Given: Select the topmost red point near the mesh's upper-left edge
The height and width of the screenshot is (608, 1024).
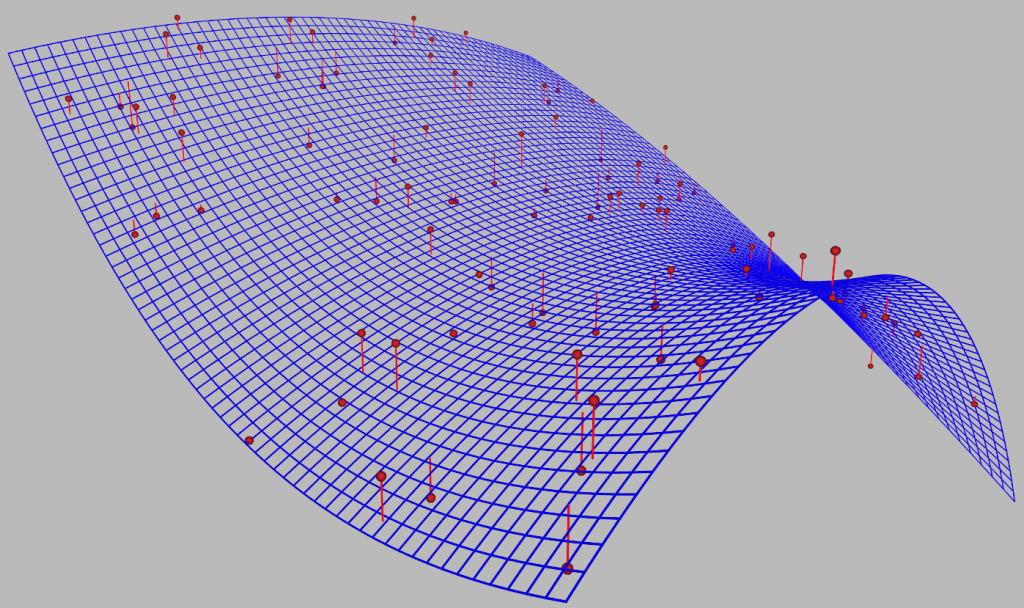Looking at the screenshot, I should coord(177,18).
